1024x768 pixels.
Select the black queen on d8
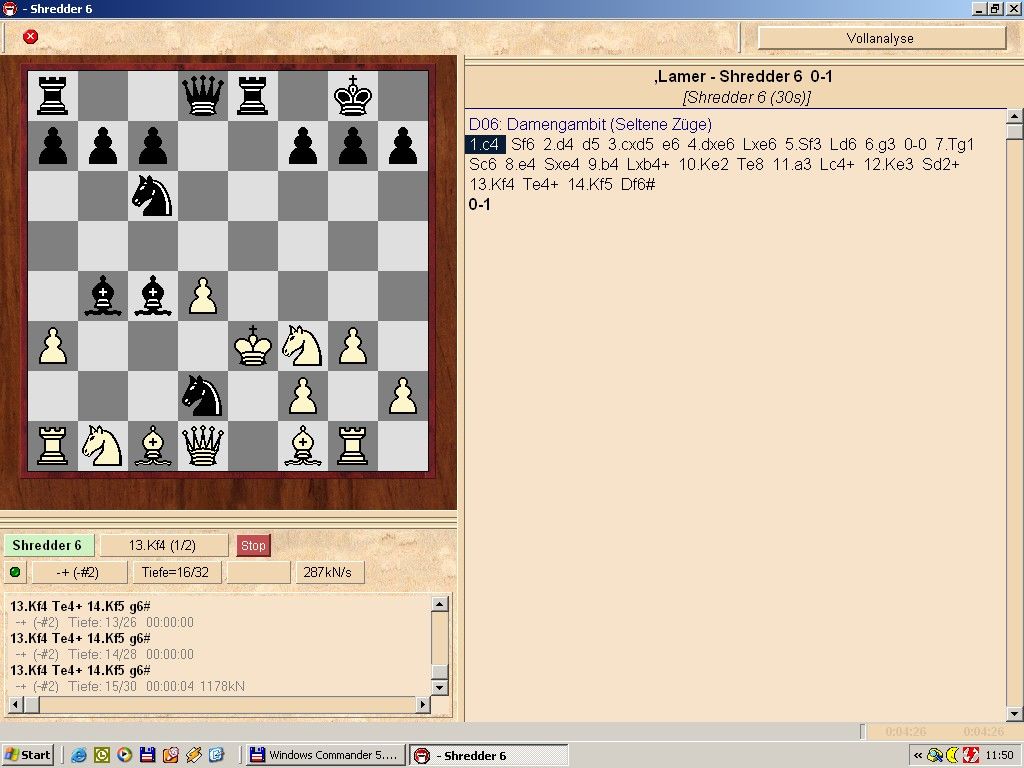point(203,96)
